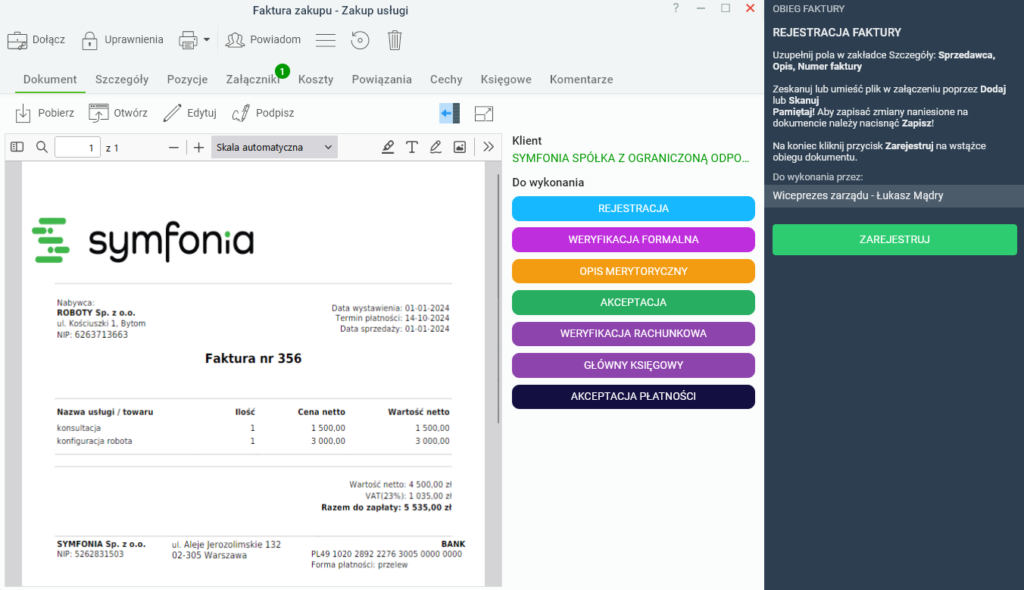Click the Faktura nr 356 heading
The width and height of the screenshot is (1024, 590).
pyautogui.click(x=253, y=359)
